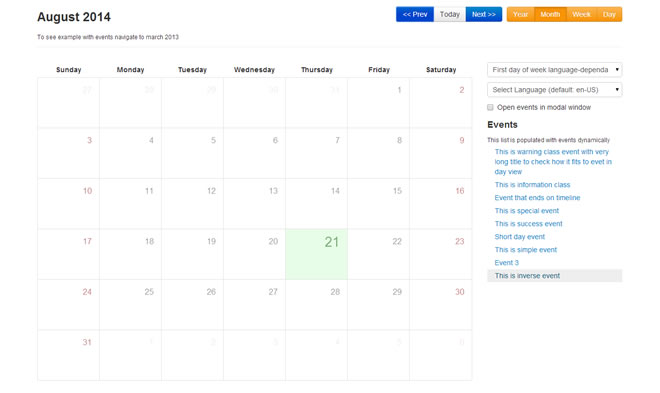Image resolution: width=660 pixels, height=393 pixels.
Task: Select Wednesday August 6 cell
Action: (x=254, y=153)
